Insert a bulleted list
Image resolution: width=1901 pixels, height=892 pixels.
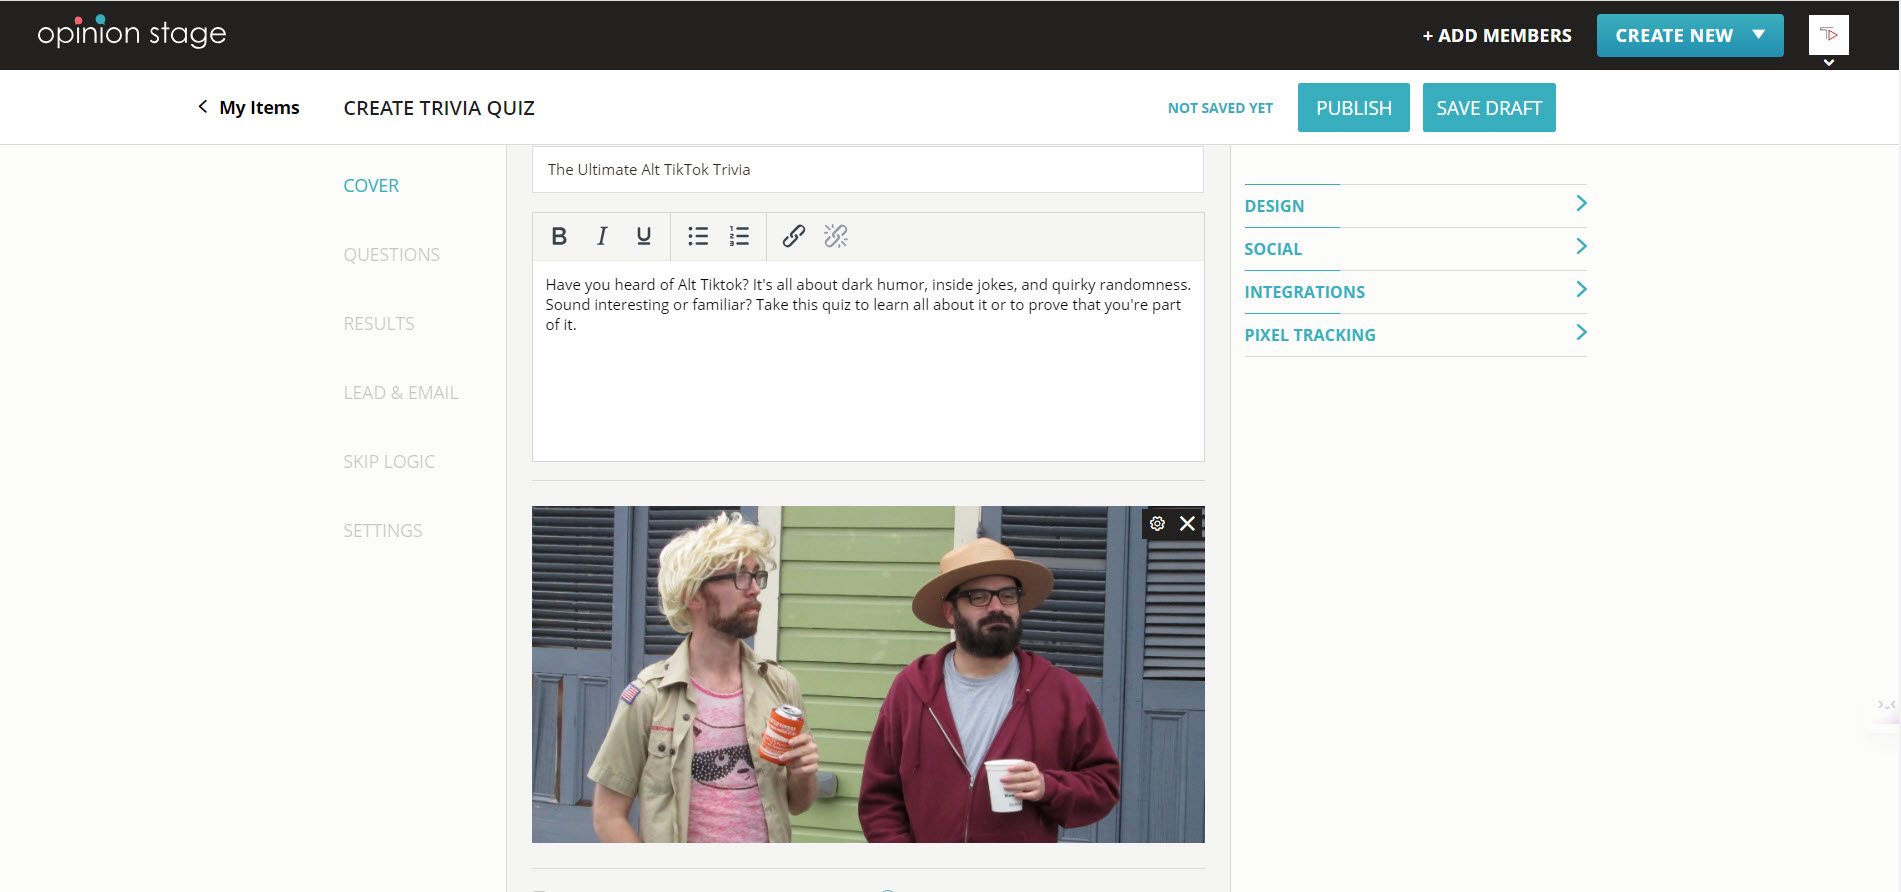pos(697,236)
